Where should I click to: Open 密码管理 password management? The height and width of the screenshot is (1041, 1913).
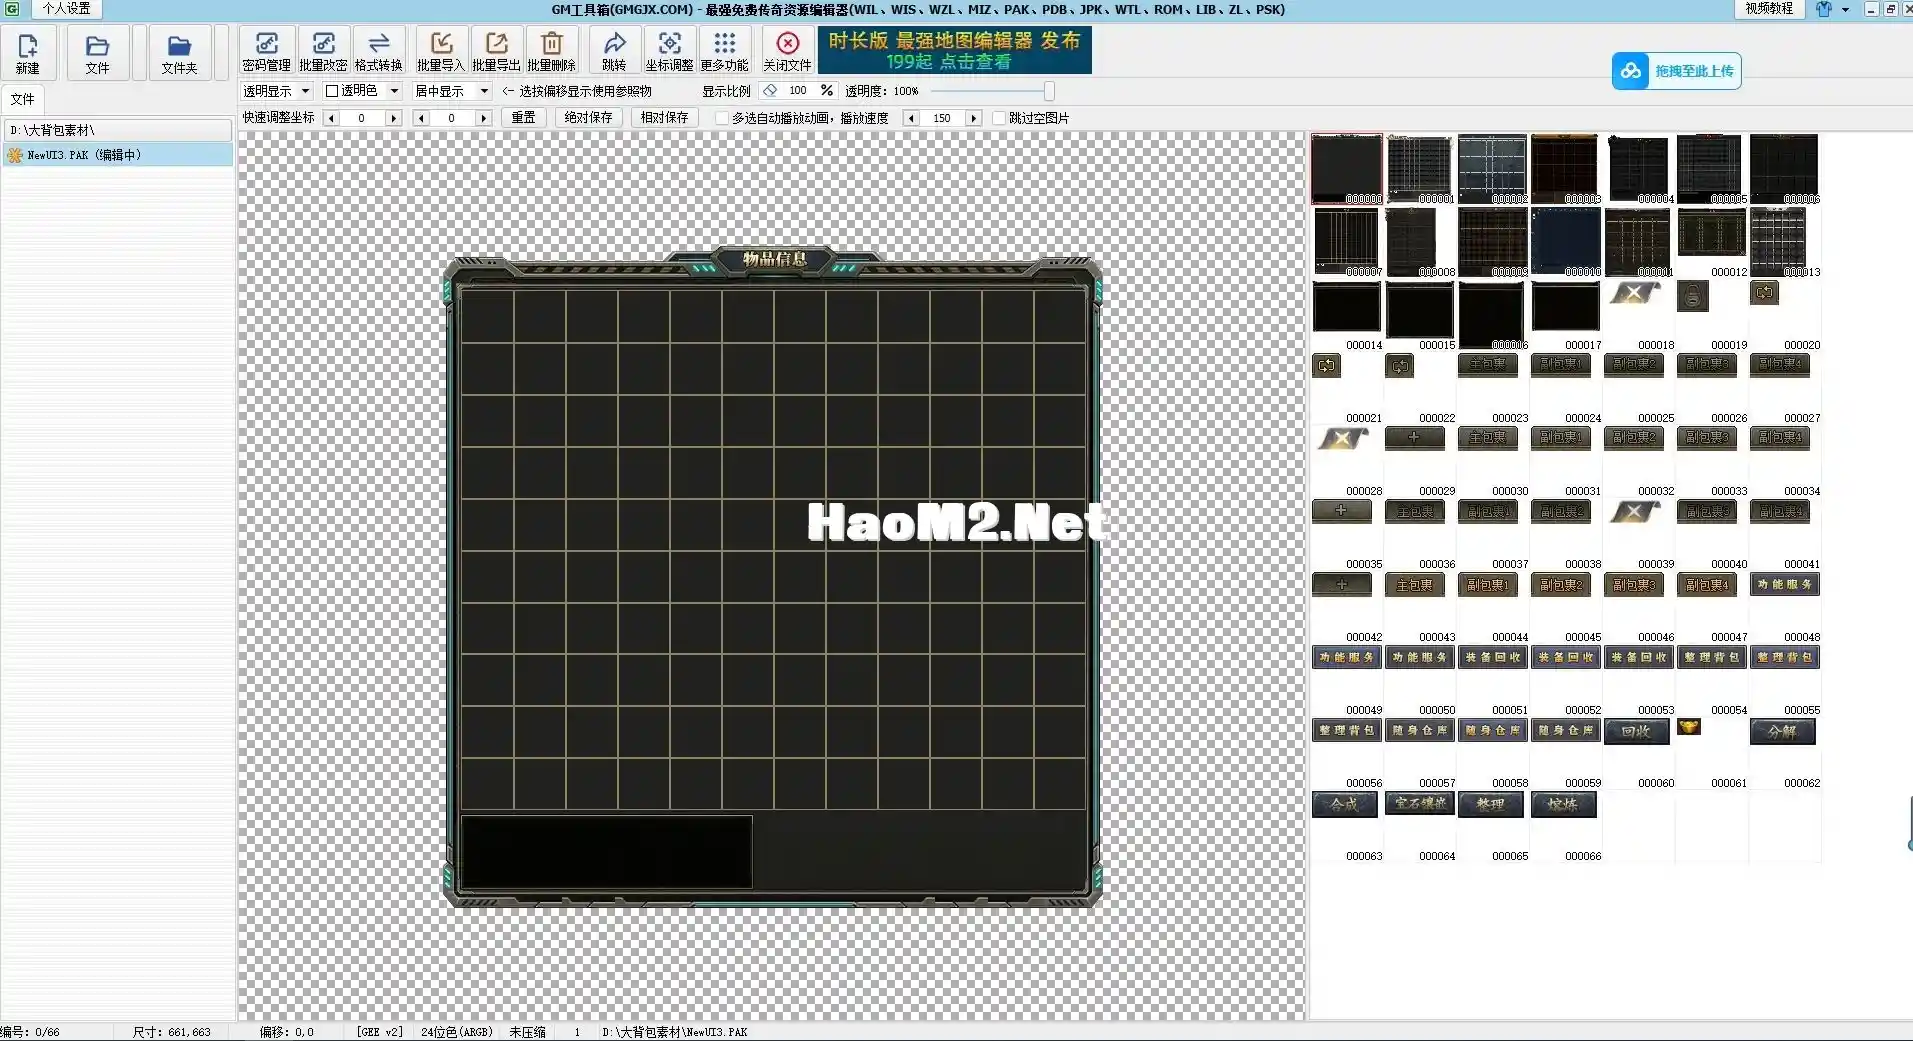coord(266,51)
